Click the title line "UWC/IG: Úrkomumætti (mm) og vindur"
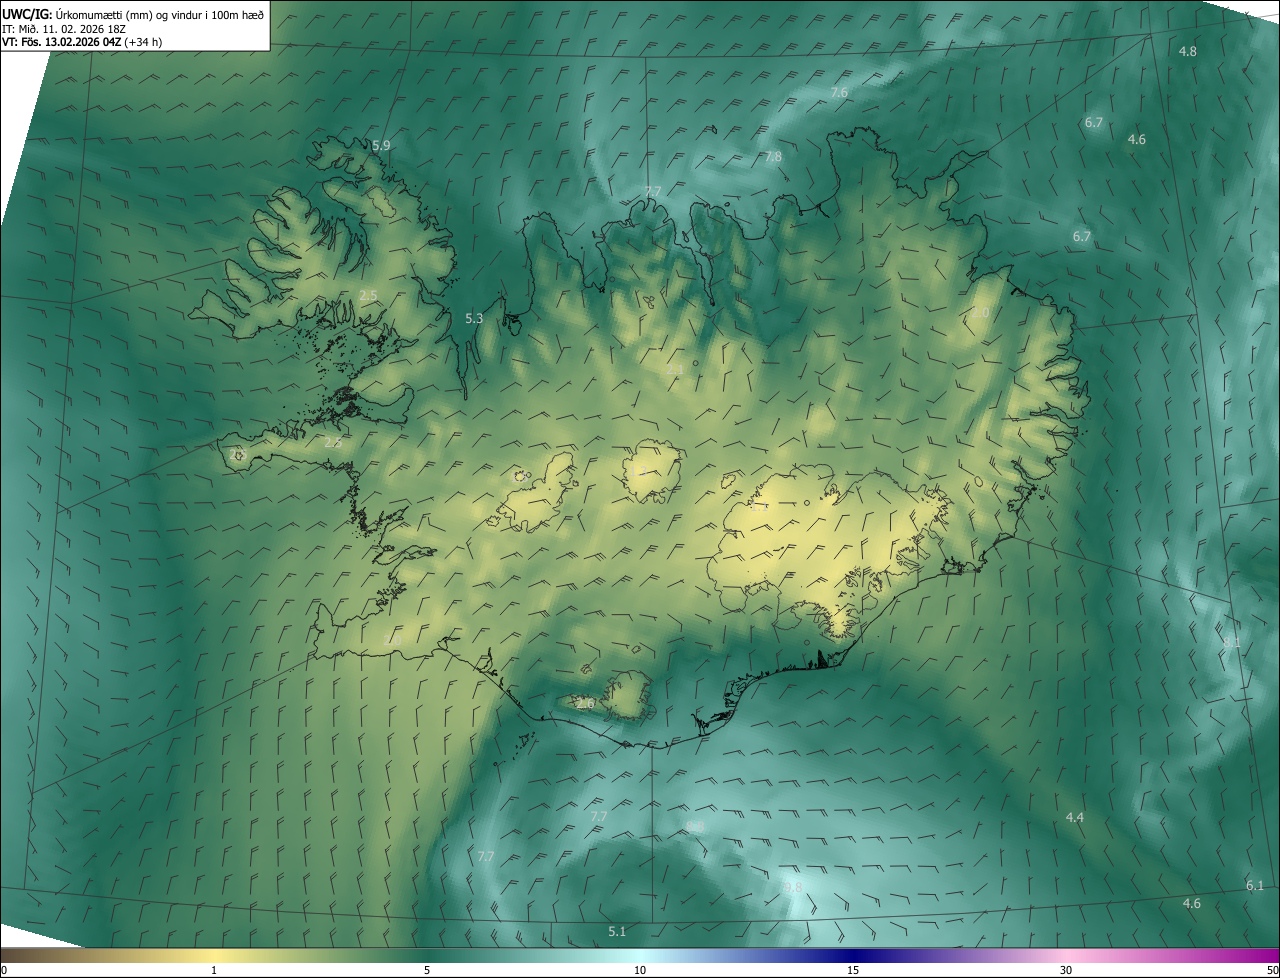This screenshot has height=978, width=1280. click(134, 14)
